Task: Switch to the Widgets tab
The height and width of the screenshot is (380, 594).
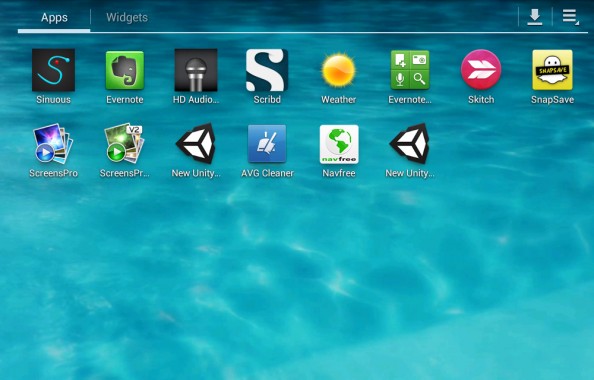Action: click(x=127, y=17)
